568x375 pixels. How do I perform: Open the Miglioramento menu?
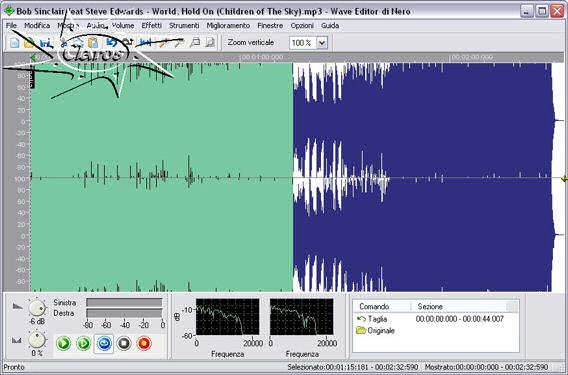228,25
